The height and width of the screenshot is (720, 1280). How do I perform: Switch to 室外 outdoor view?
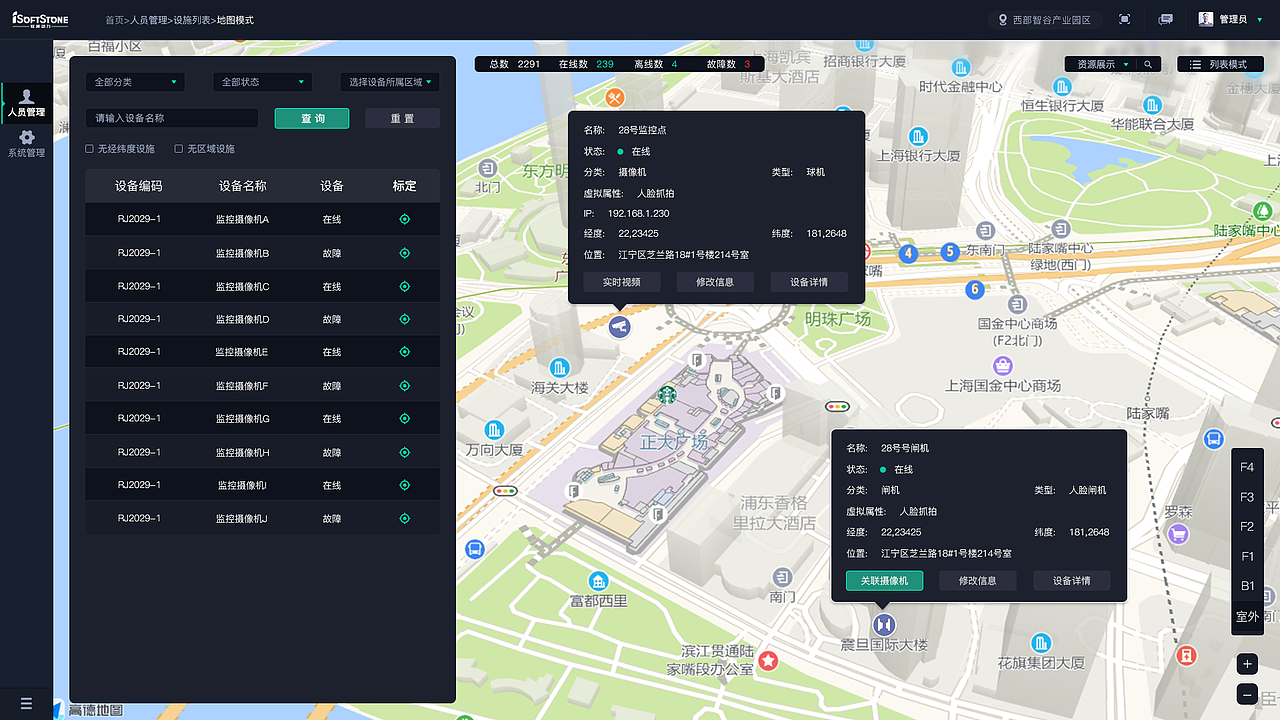tap(1247, 616)
